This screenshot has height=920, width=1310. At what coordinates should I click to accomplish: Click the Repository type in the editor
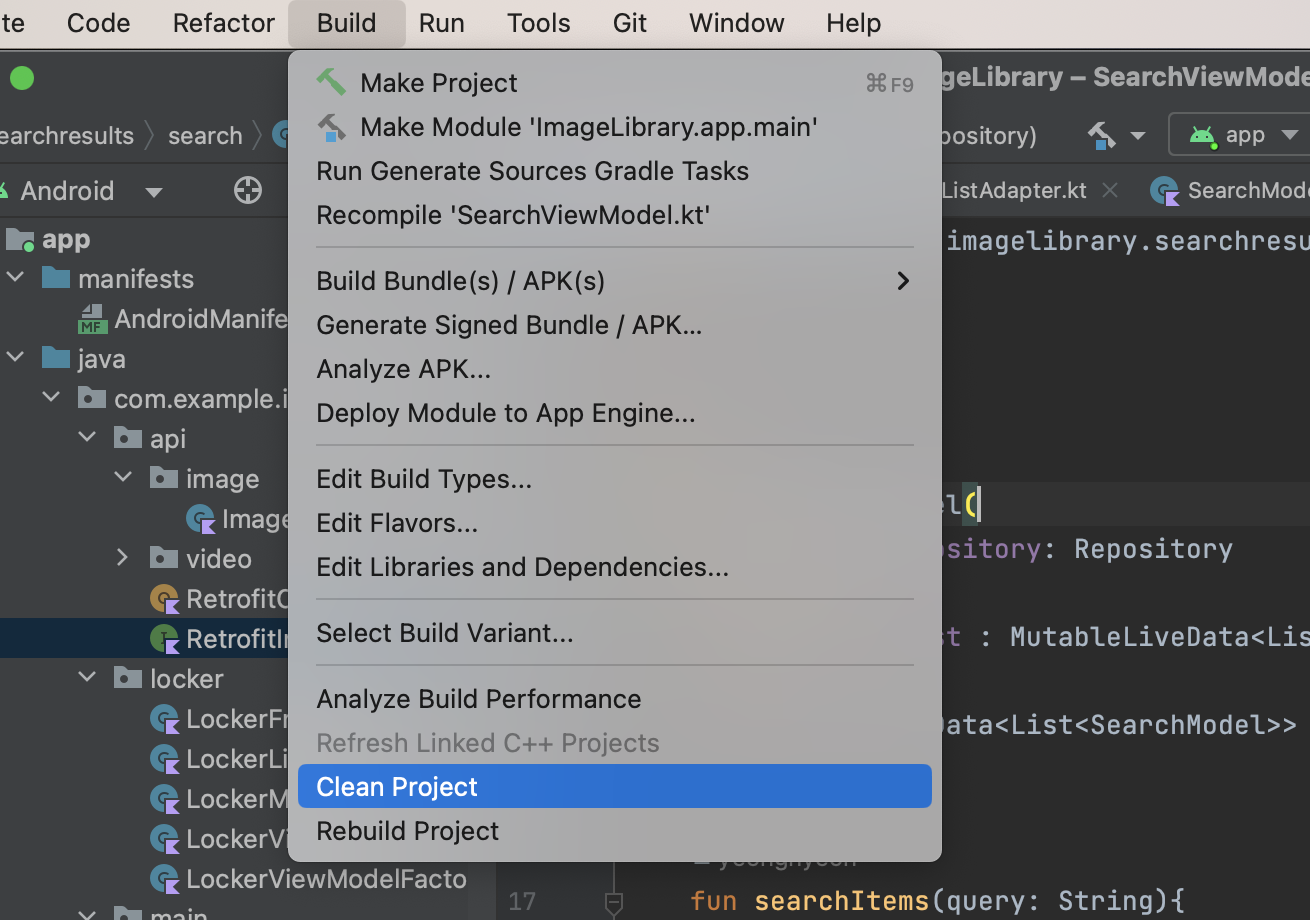click(x=1153, y=549)
